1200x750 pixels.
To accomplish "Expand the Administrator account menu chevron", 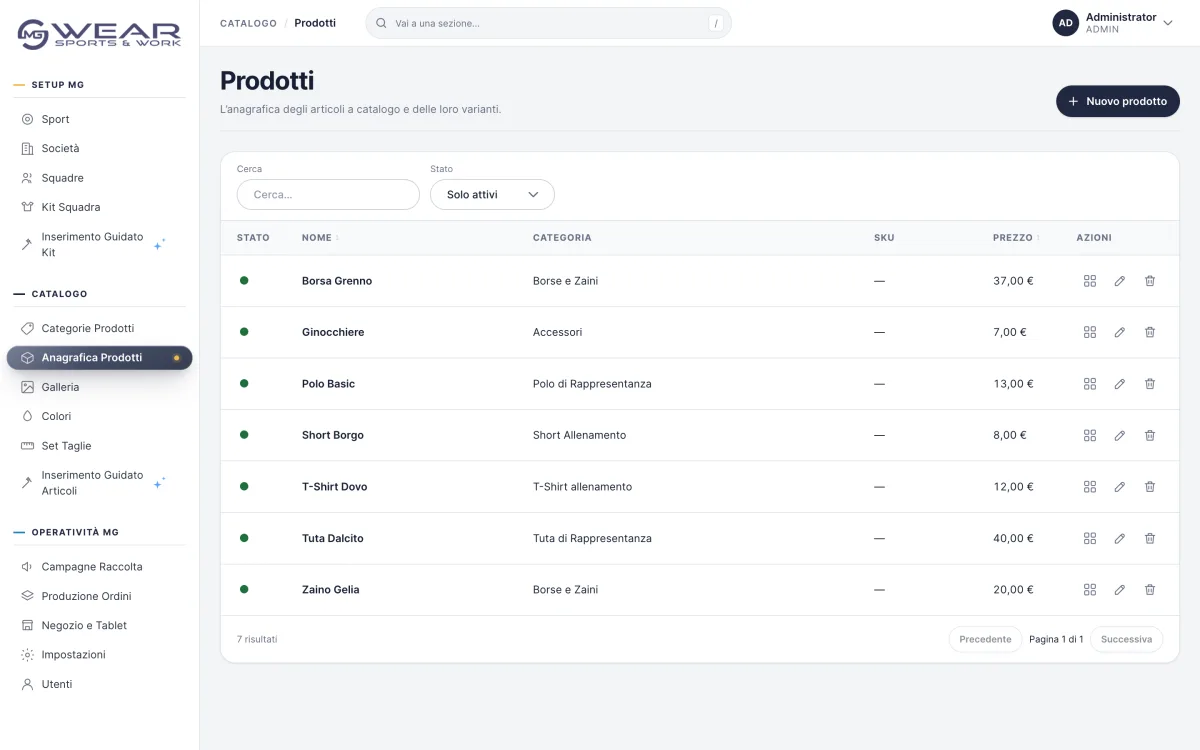I will 1167,23.
